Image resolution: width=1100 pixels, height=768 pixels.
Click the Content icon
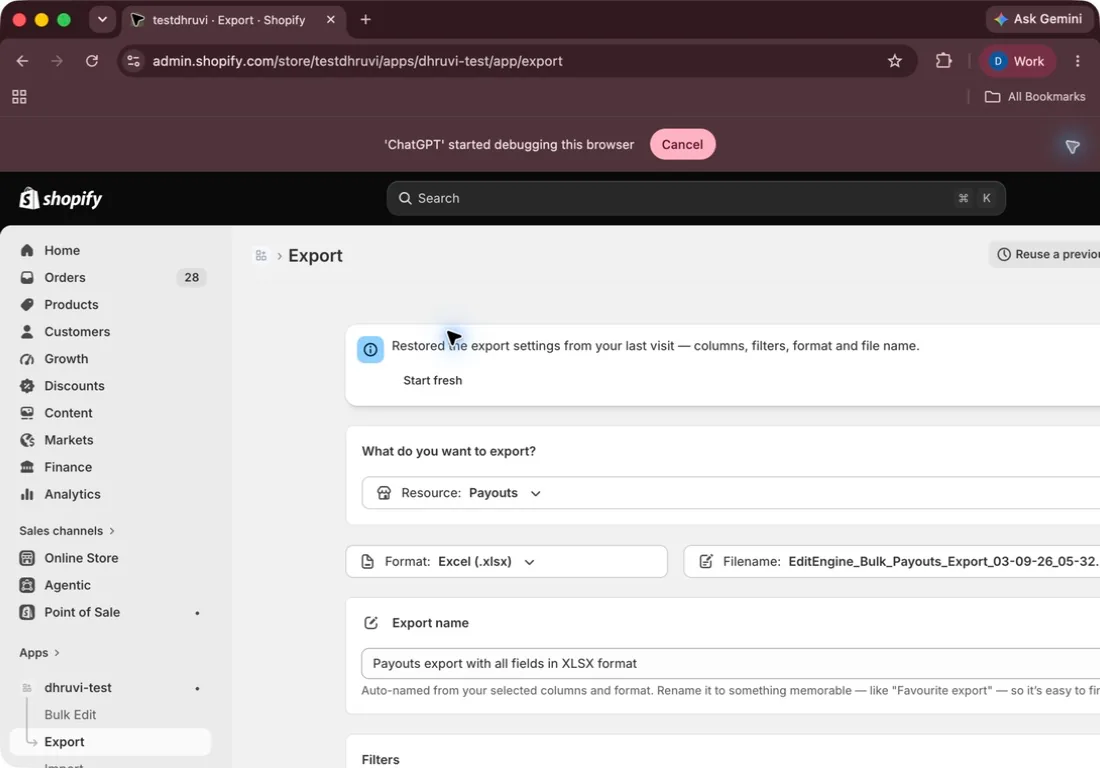coord(27,412)
